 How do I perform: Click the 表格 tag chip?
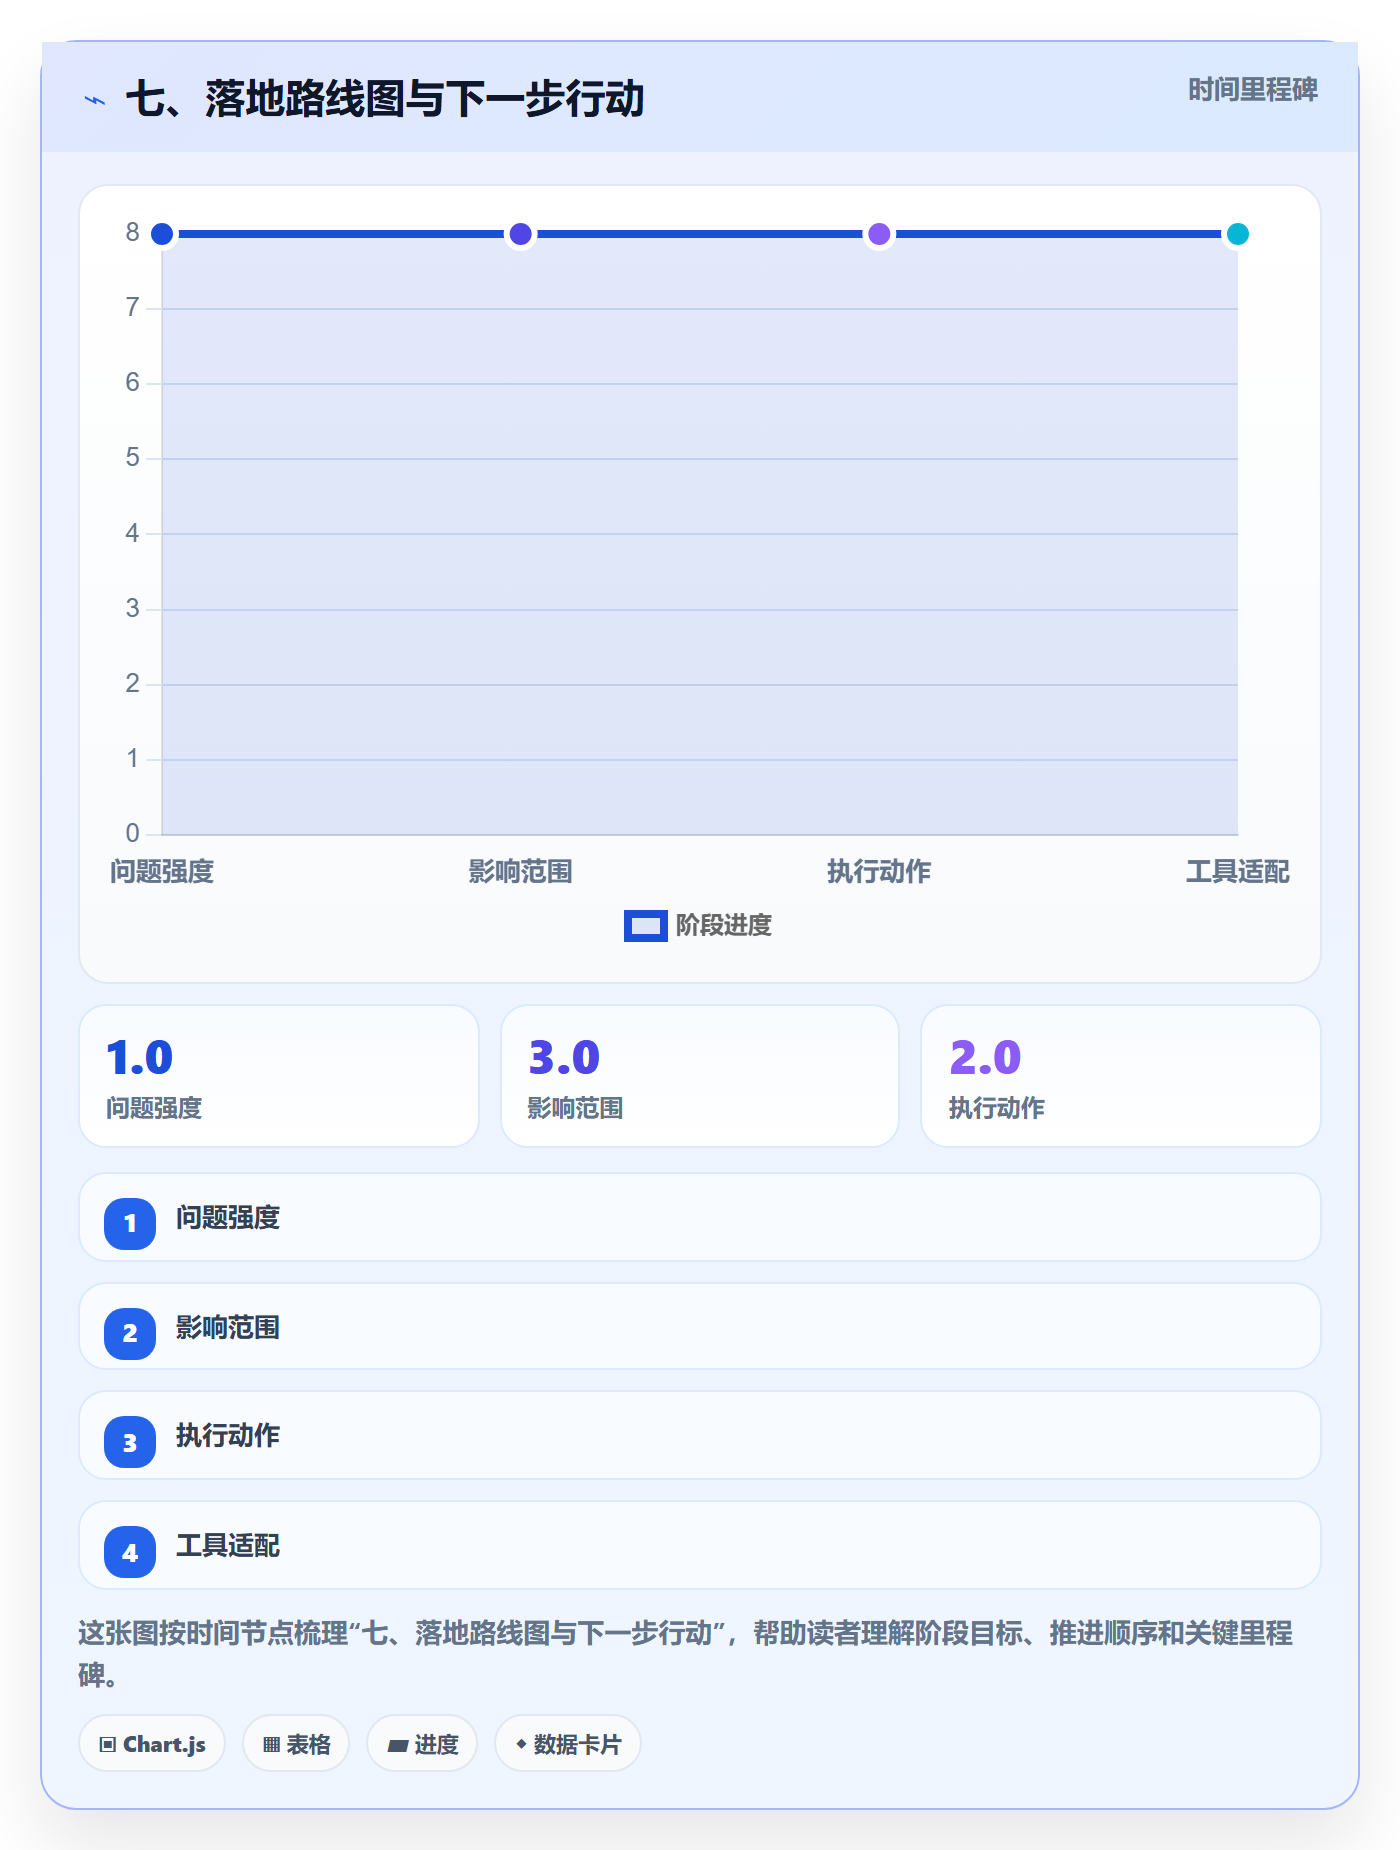[x=296, y=1744]
